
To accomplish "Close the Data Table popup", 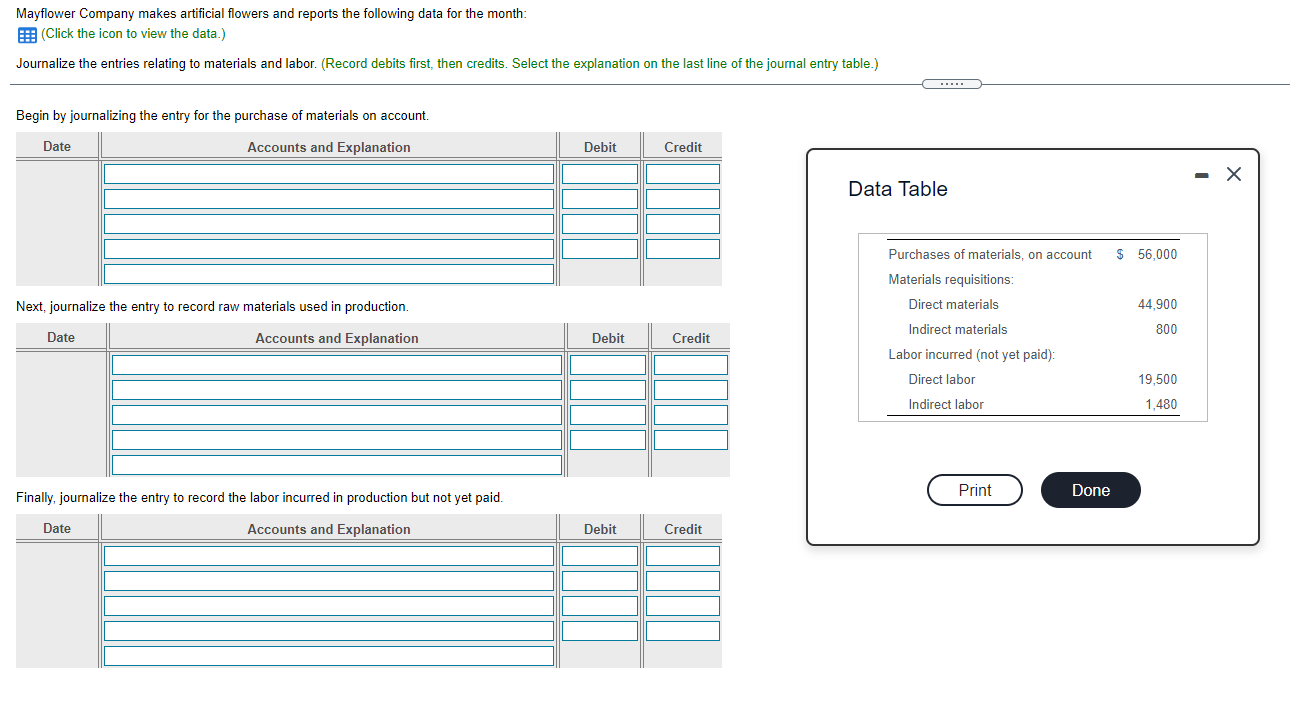I will [1234, 175].
